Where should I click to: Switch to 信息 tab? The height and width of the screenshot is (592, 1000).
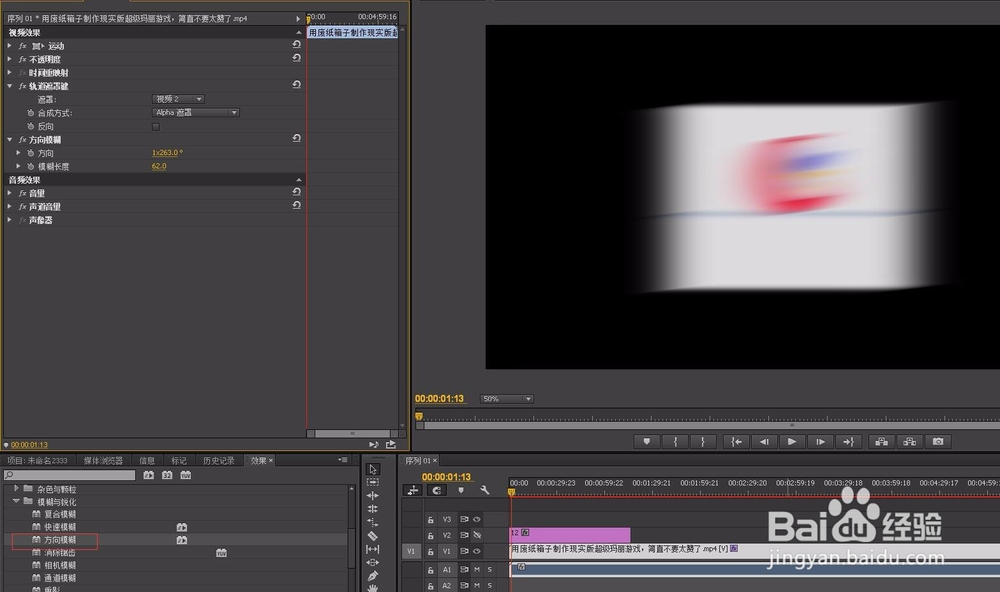coord(147,461)
